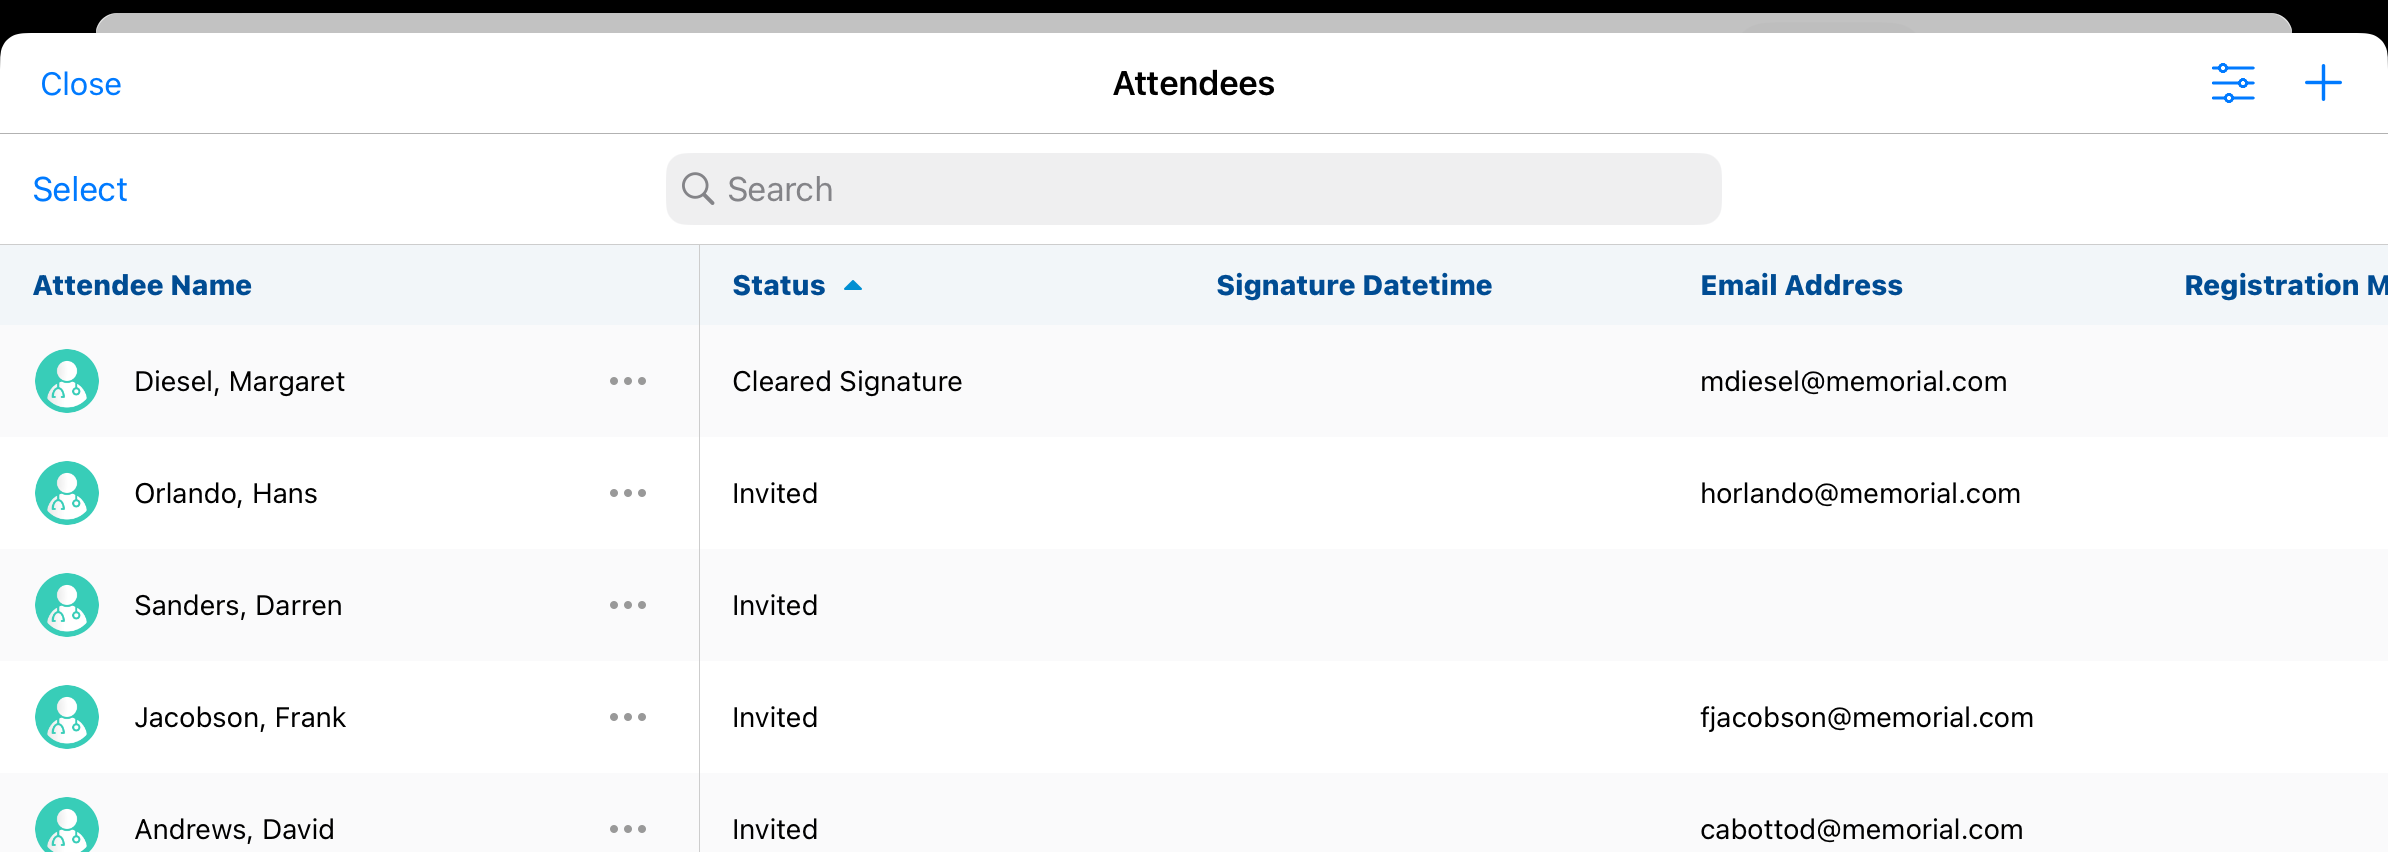This screenshot has height=852, width=2388.
Task: Click Darren Sanders' avatar icon
Action: [67, 605]
